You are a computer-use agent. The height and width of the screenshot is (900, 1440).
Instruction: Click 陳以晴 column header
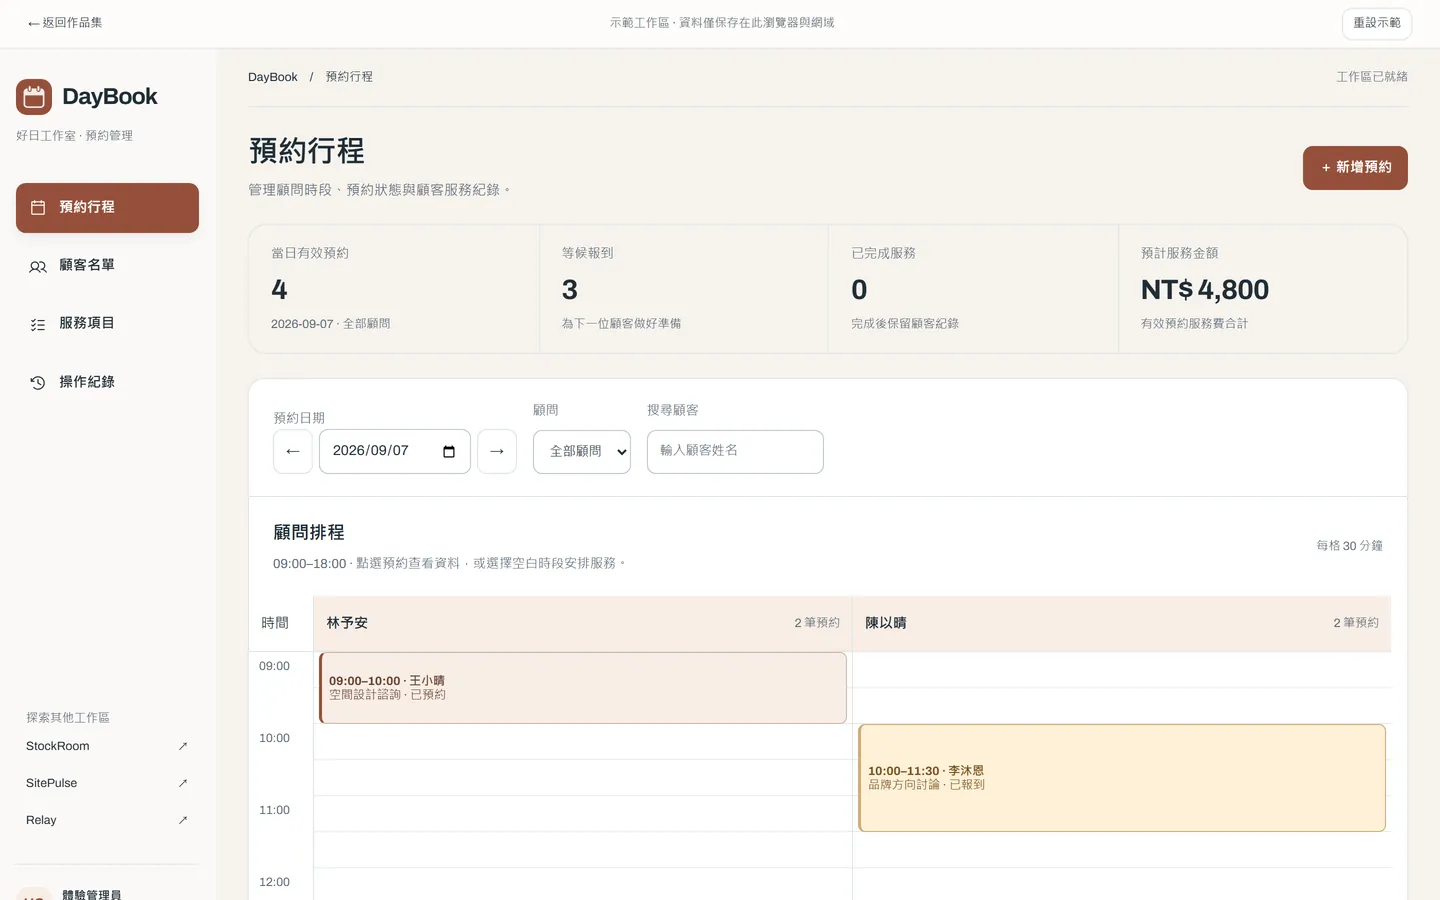pyautogui.click(x=1121, y=623)
